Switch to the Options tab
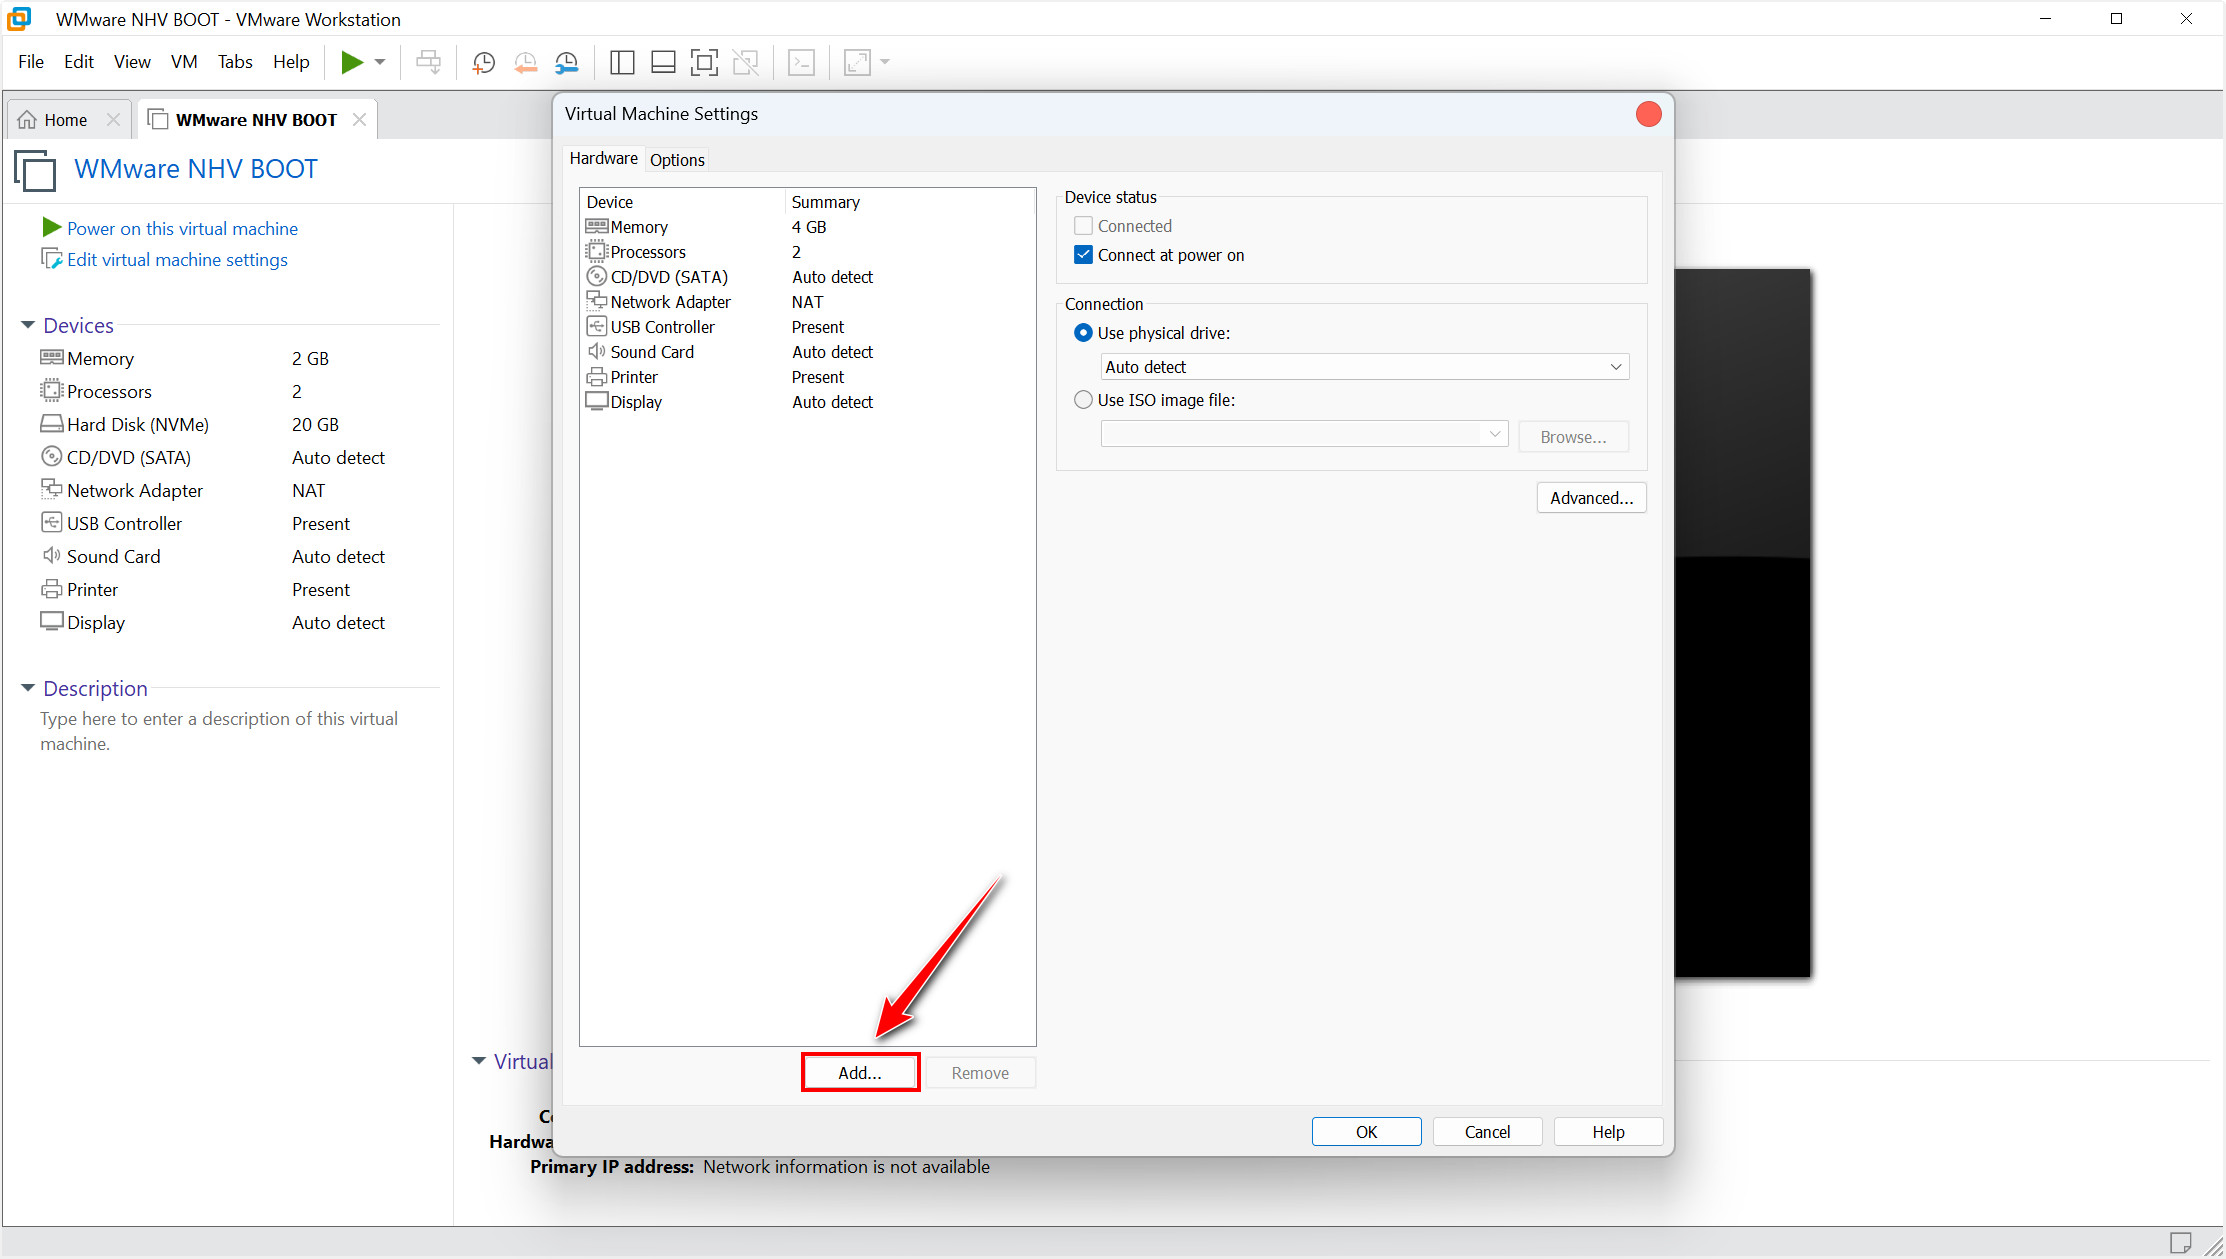 pos(677,160)
